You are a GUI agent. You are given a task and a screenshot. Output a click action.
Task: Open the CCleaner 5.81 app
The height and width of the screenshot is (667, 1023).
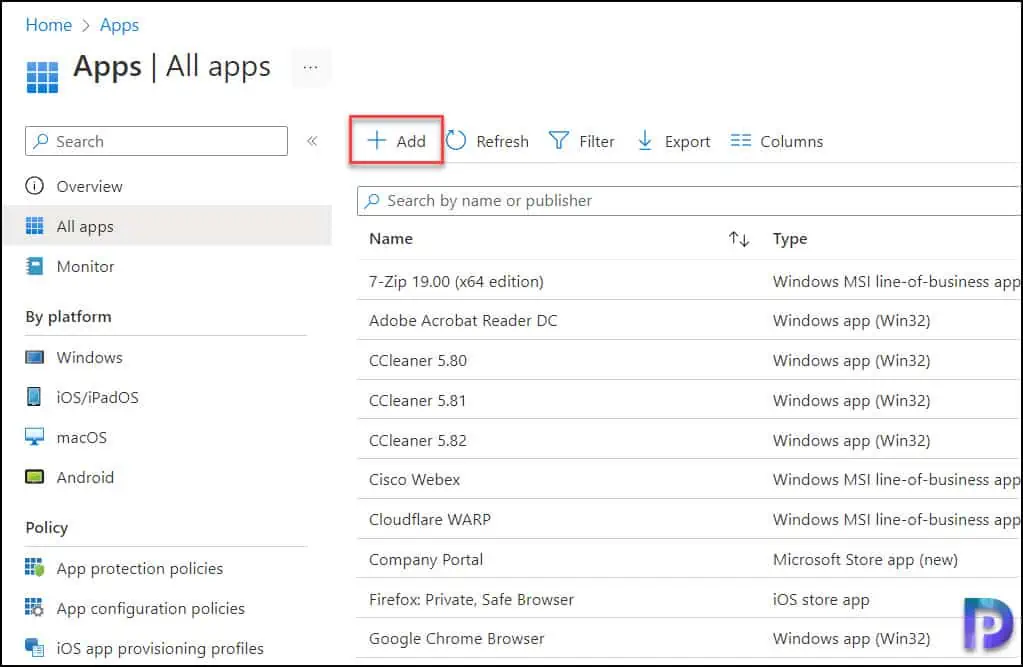(418, 400)
